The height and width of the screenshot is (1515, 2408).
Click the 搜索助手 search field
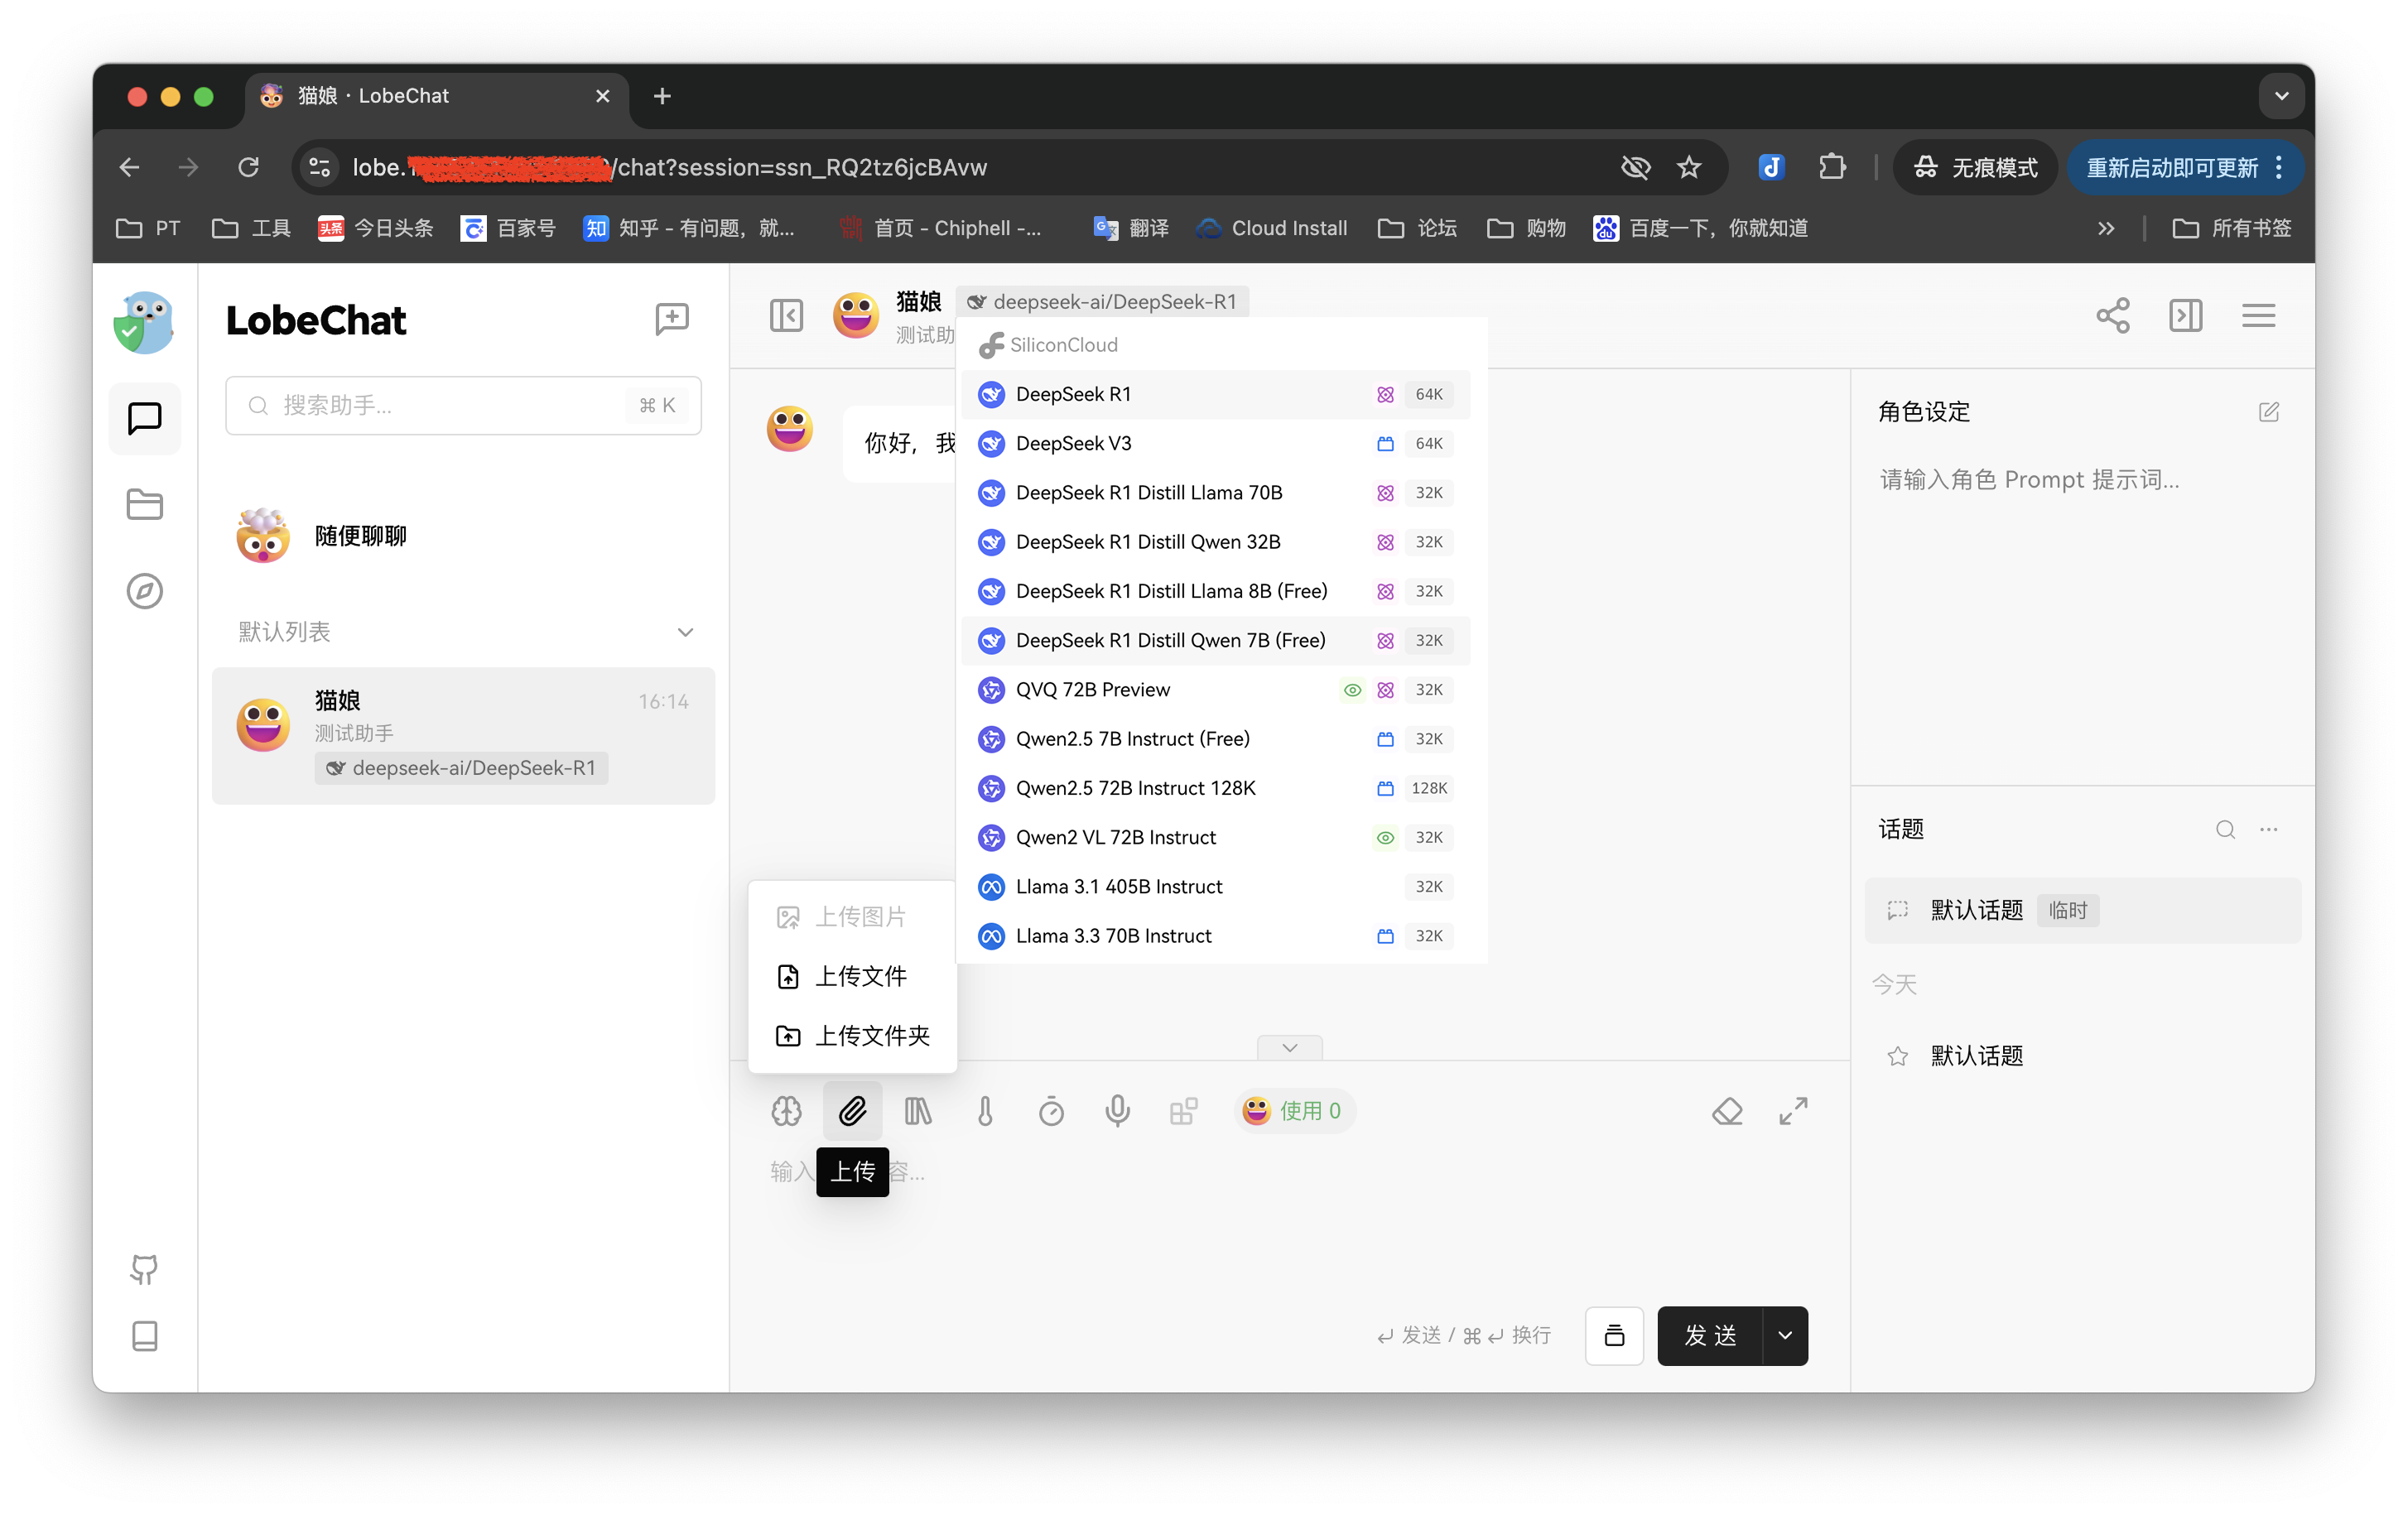pyautogui.click(x=463, y=405)
